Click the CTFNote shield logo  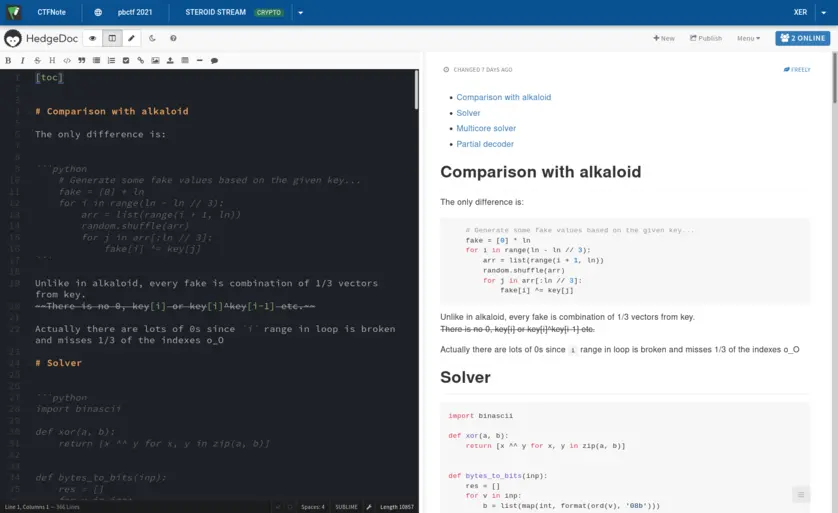pyautogui.click(x=14, y=12)
